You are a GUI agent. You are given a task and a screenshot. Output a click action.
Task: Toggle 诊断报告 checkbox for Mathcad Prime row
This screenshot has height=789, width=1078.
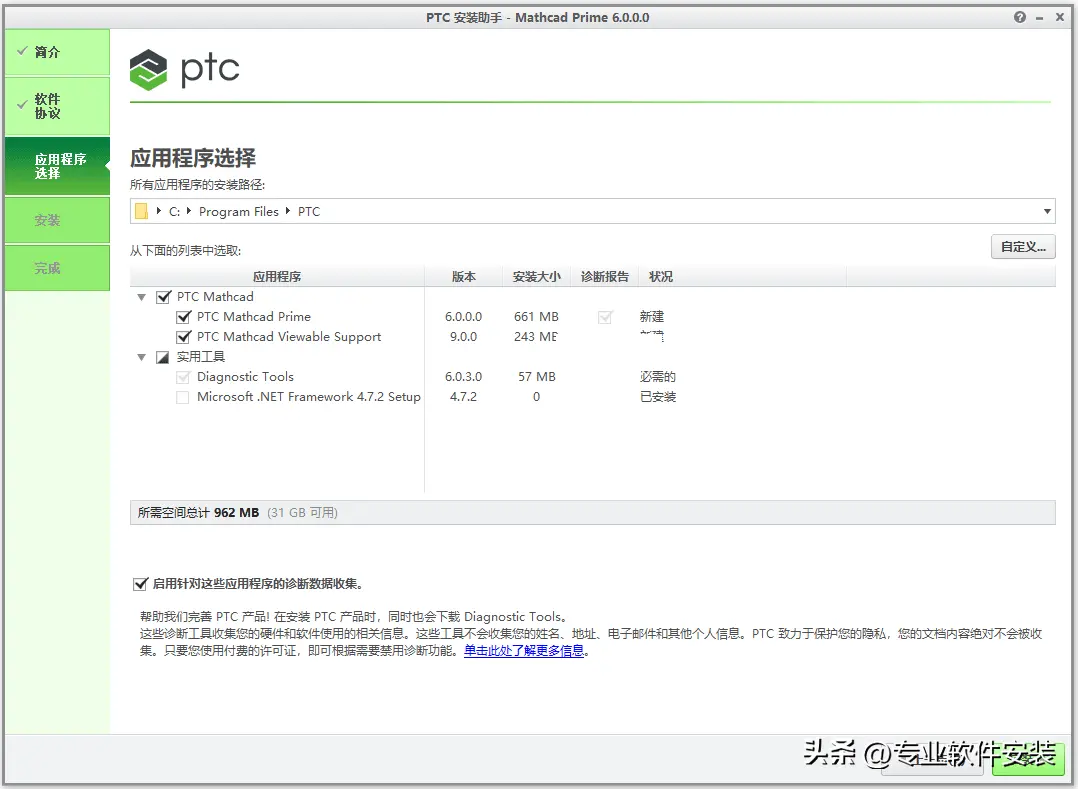[605, 317]
